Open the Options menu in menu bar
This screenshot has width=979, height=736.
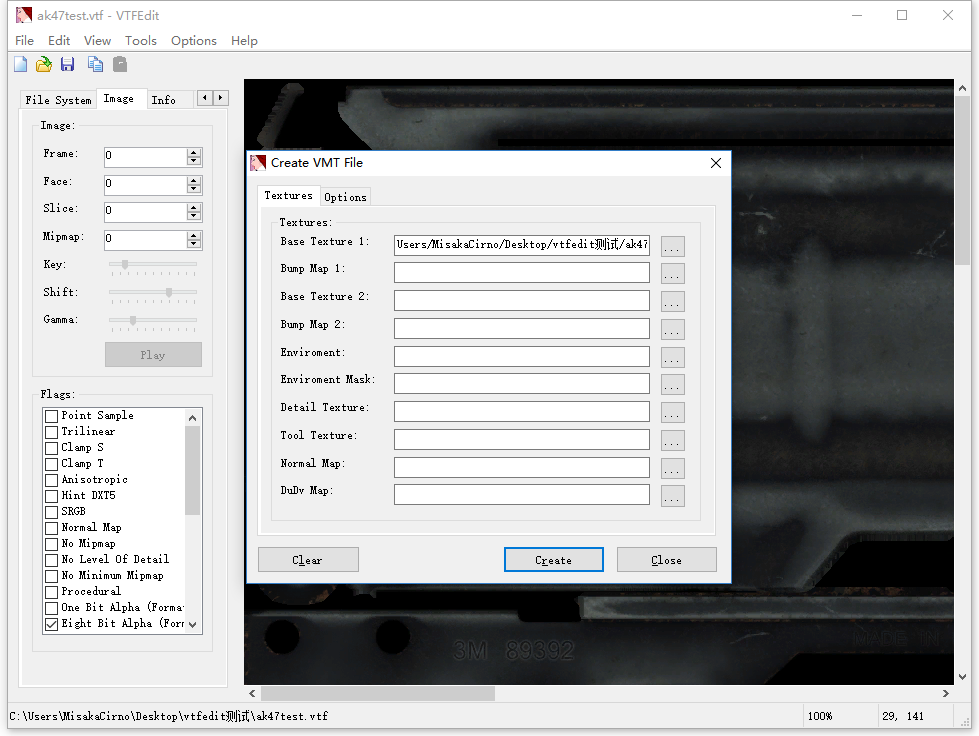[x=194, y=41]
